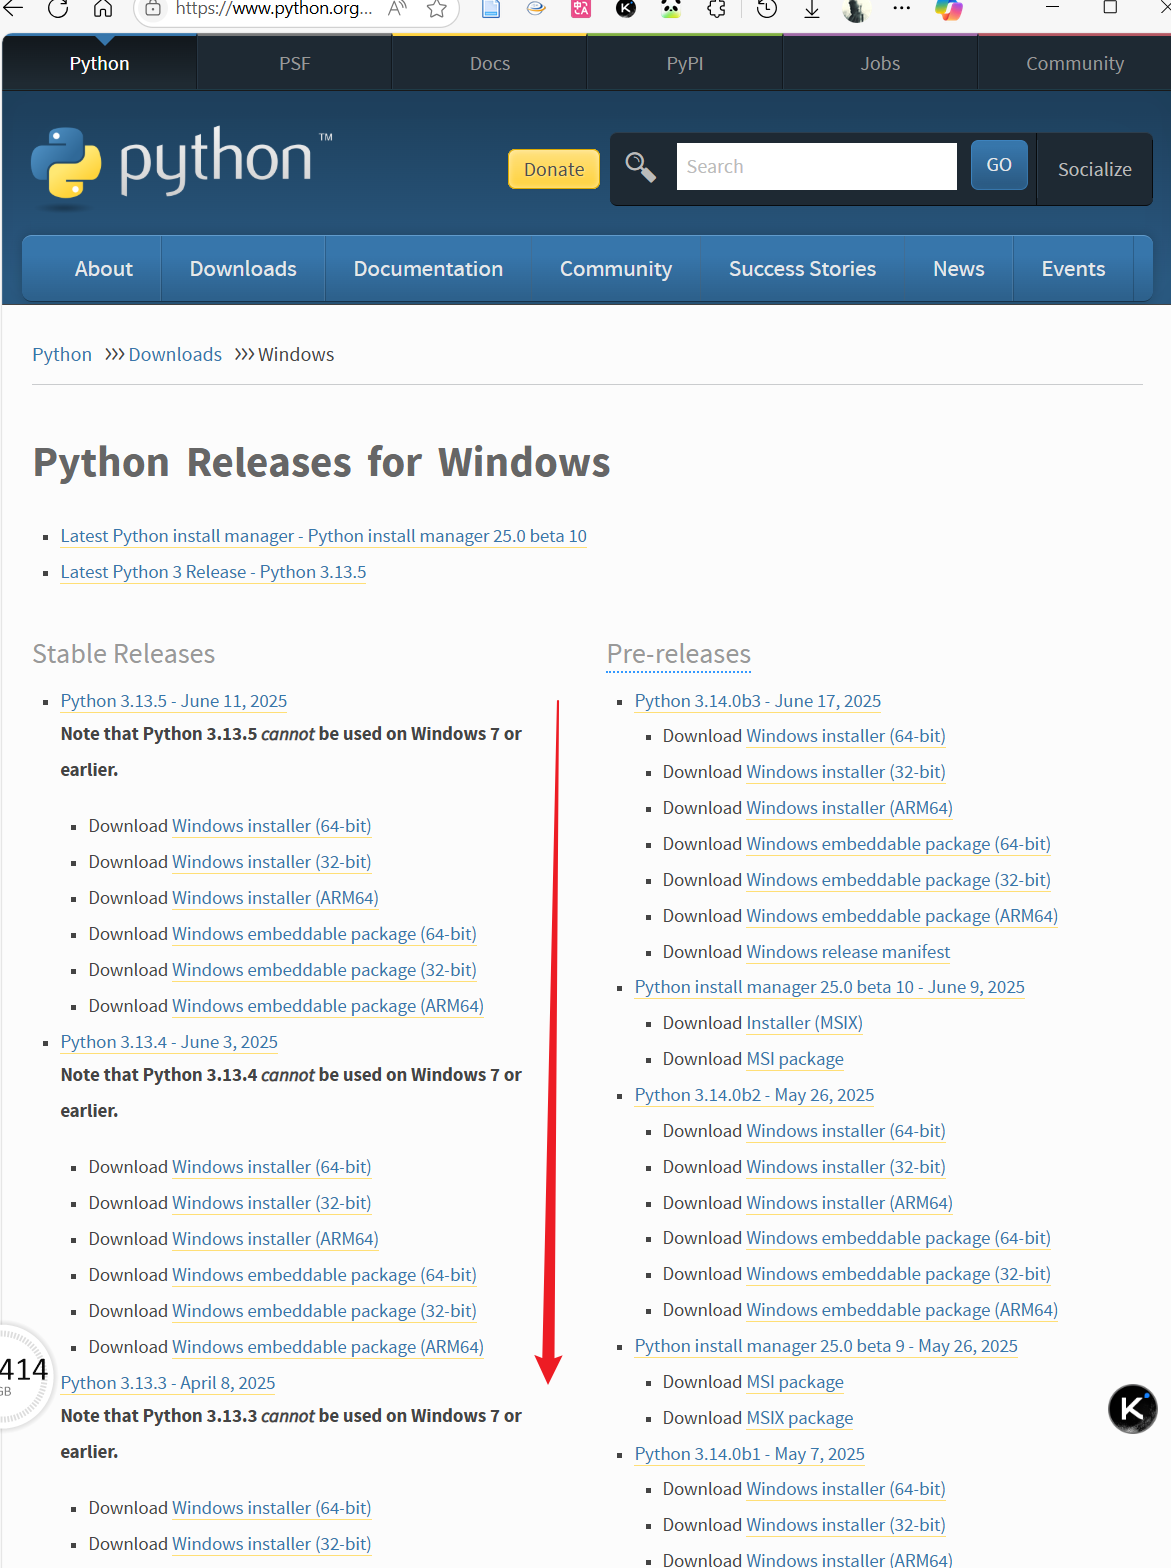Open the browser Settings and more menu
This screenshot has width=1171, height=1568.
pos(902,8)
